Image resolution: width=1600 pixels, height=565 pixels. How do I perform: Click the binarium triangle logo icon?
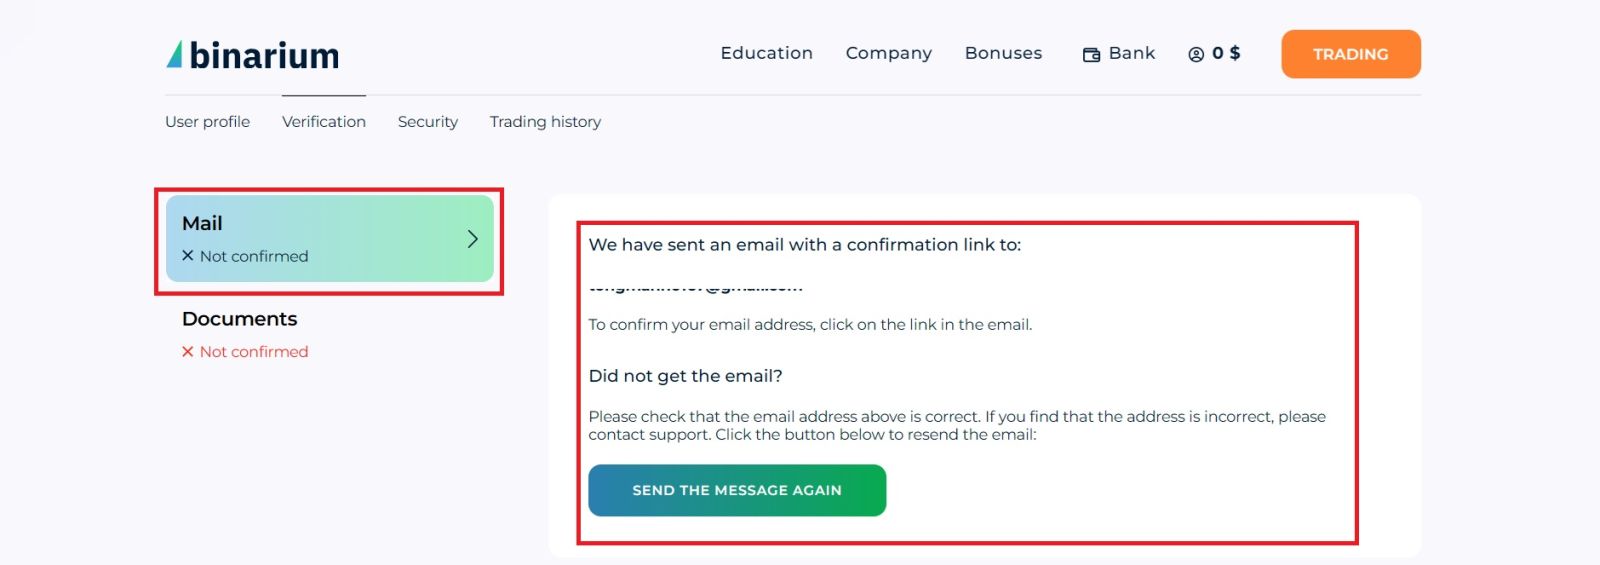point(175,55)
